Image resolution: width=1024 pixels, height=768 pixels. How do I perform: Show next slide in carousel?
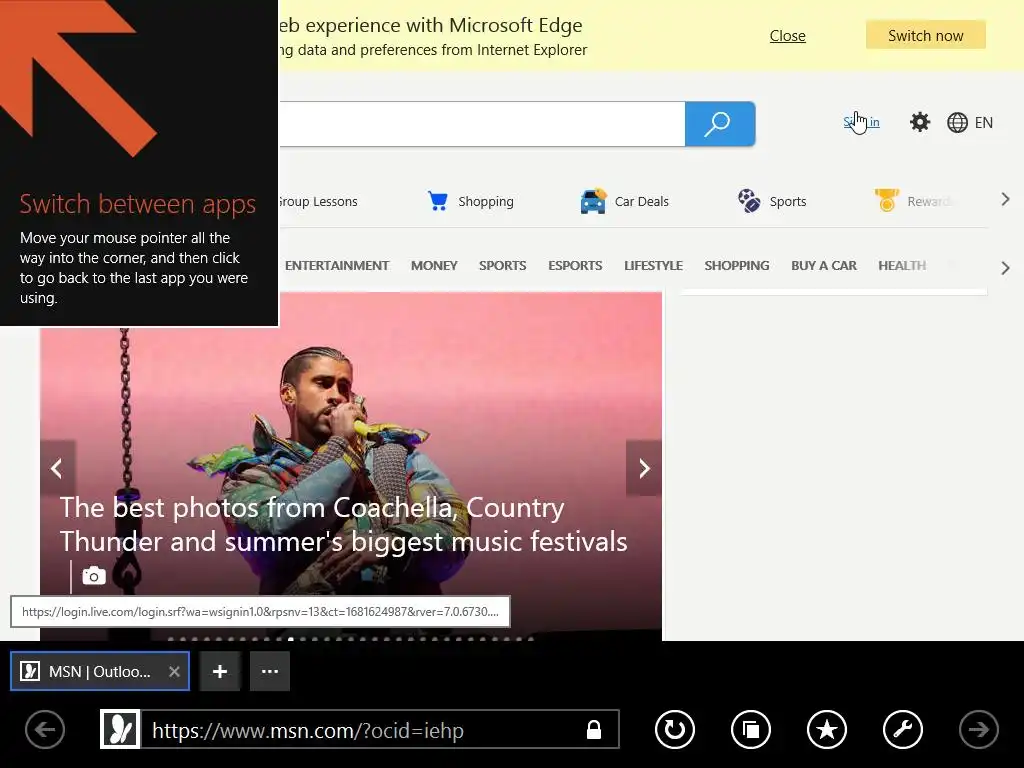644,468
